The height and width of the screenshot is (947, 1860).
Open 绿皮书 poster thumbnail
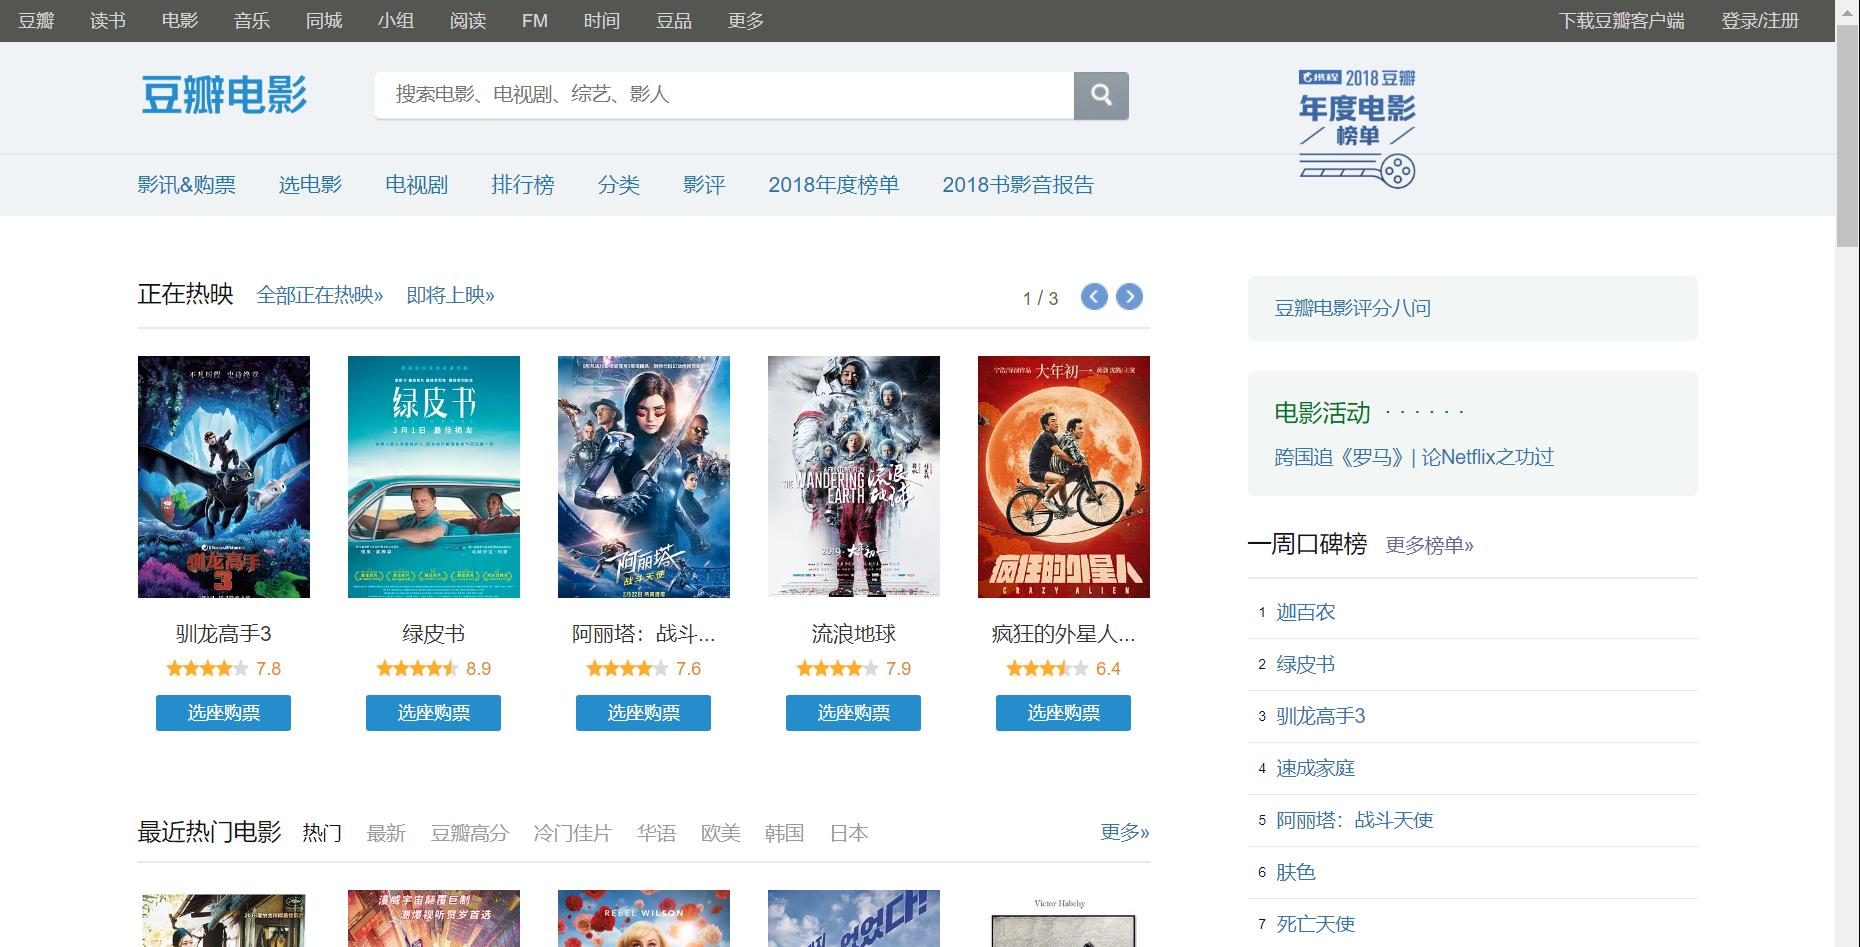pyautogui.click(x=434, y=477)
